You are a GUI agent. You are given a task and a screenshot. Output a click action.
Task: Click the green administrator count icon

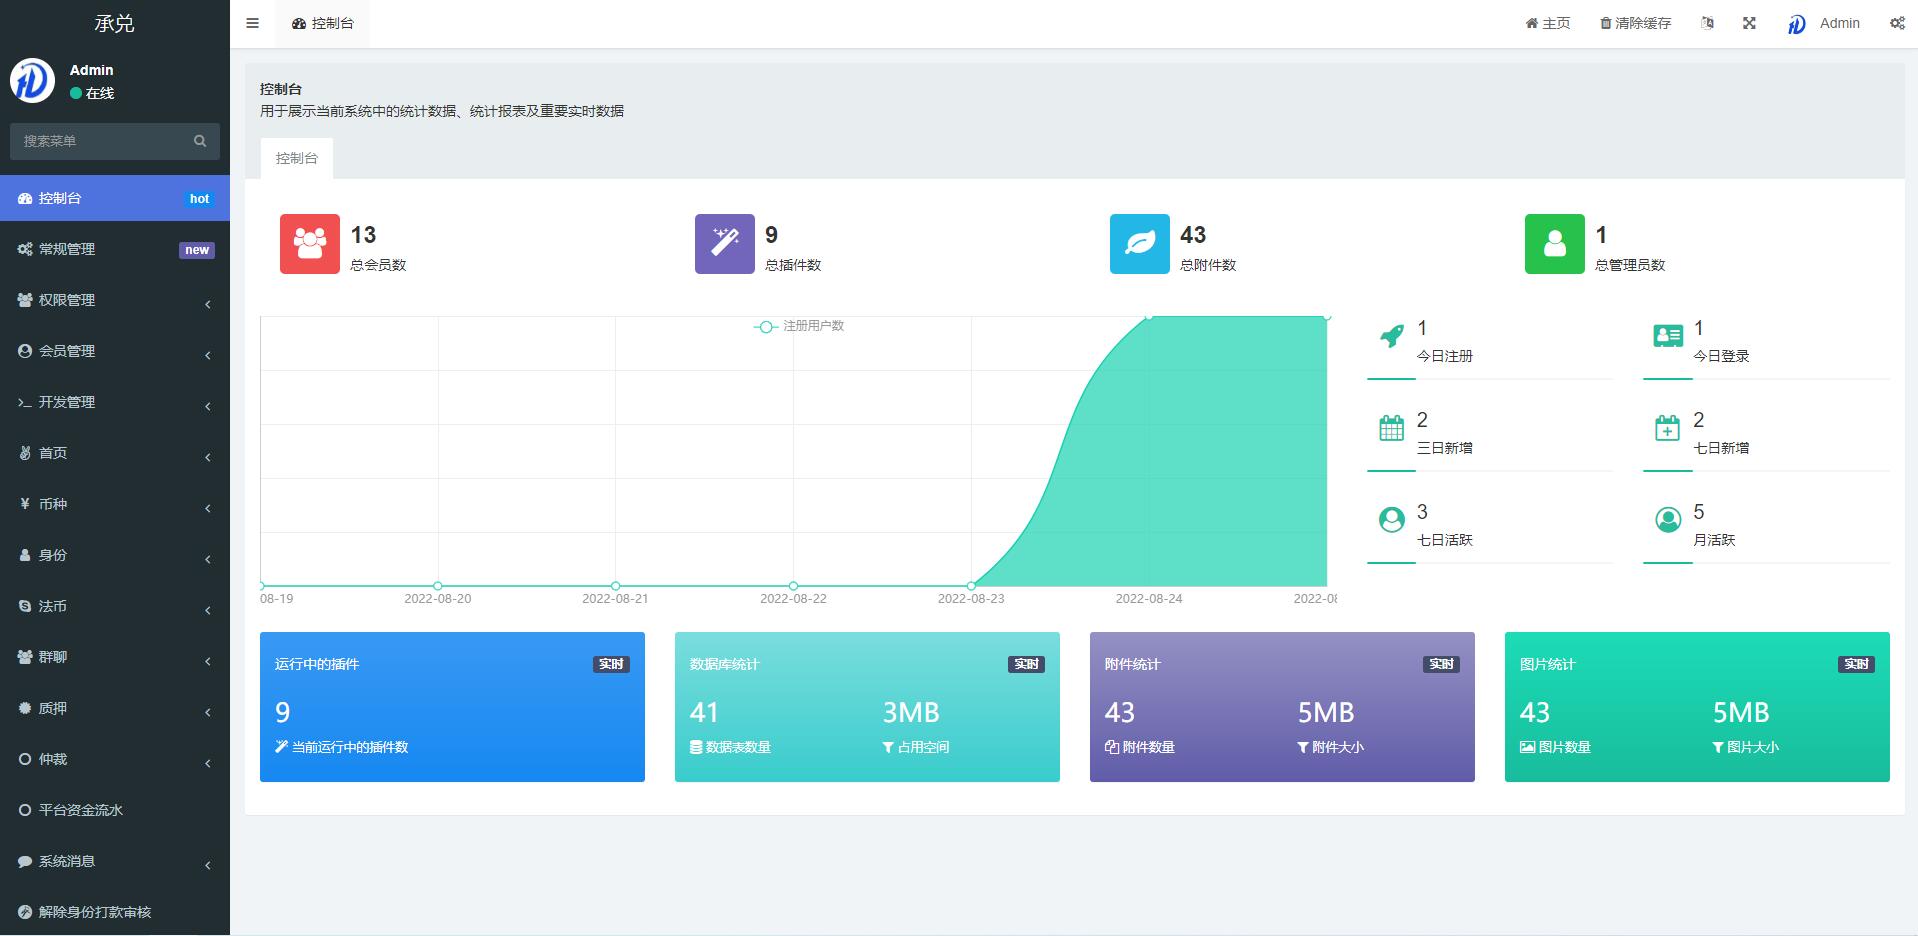coord(1554,244)
